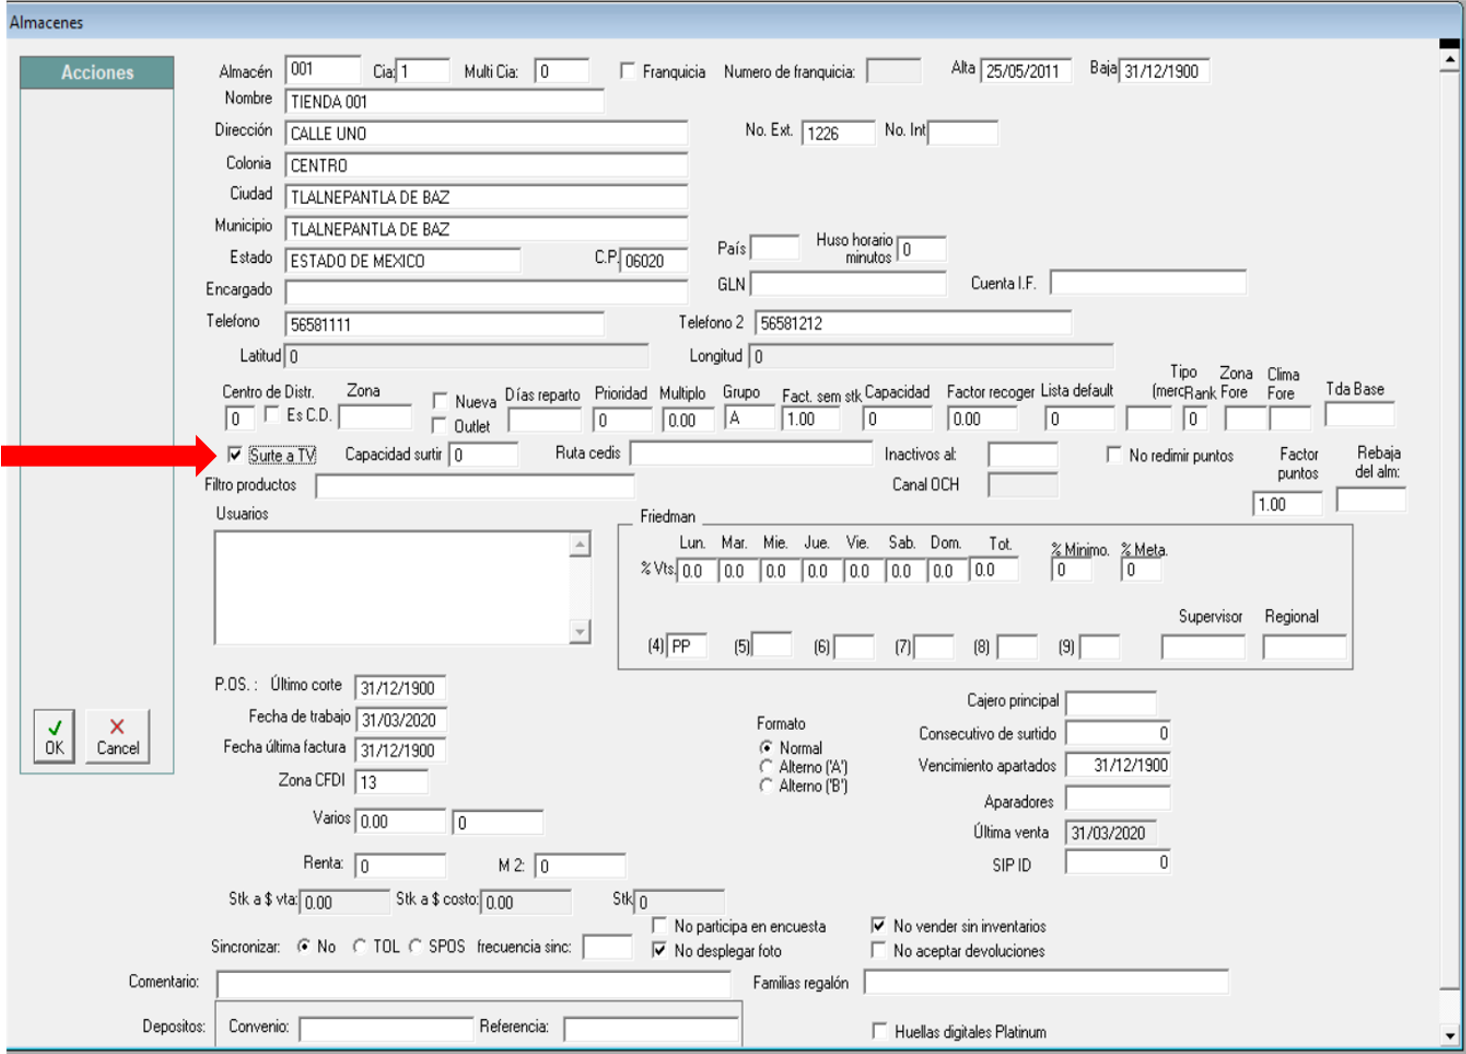Screen dimensions: 1466x1054
Task: Enable Huellas digitales Platinum checkbox
Action: pos(880,1030)
